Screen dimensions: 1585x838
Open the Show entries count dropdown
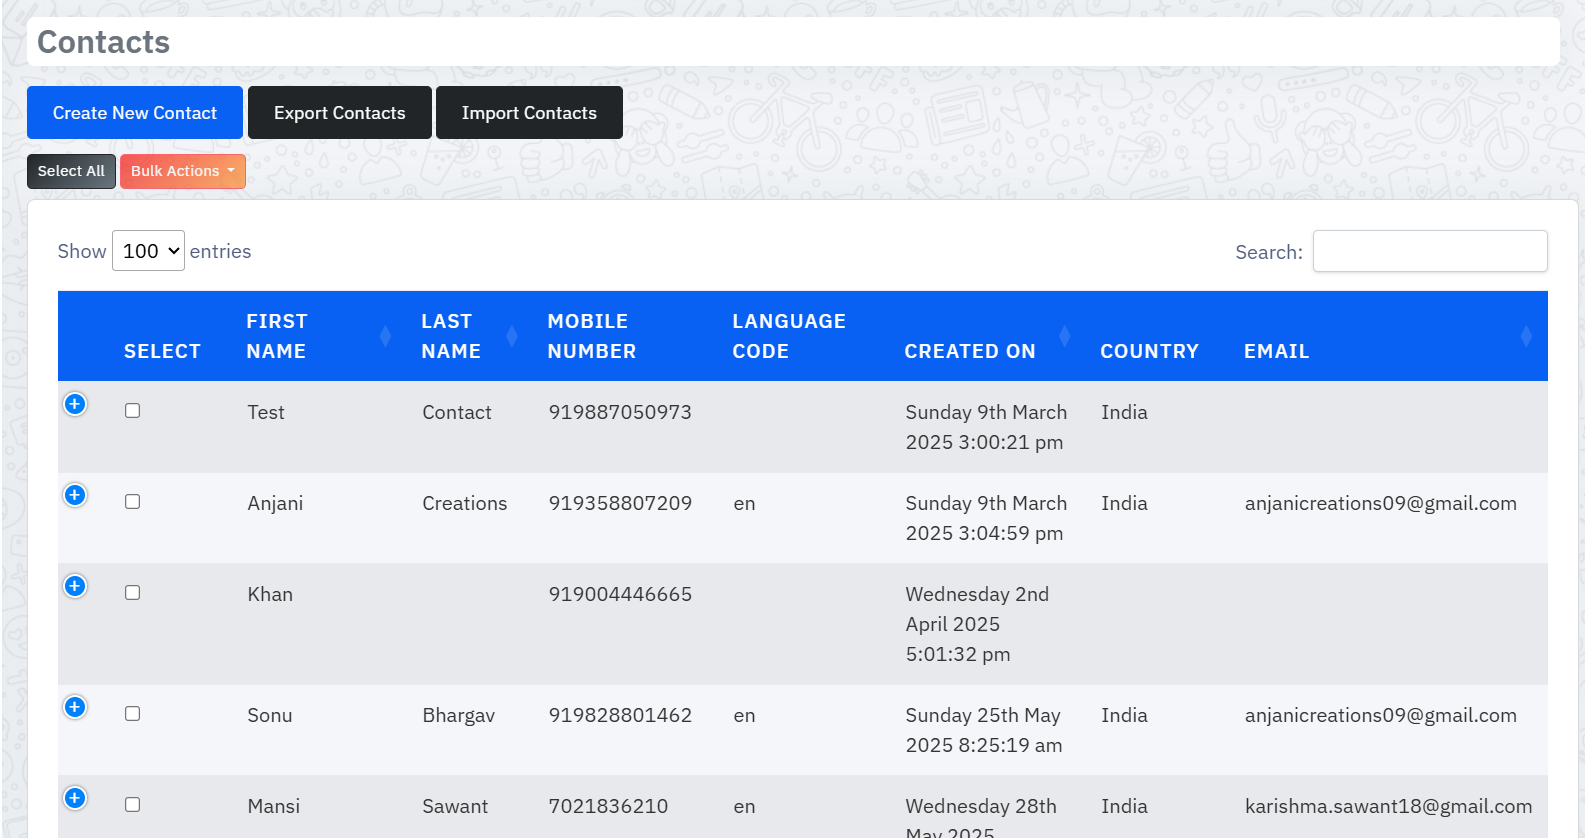pos(148,251)
